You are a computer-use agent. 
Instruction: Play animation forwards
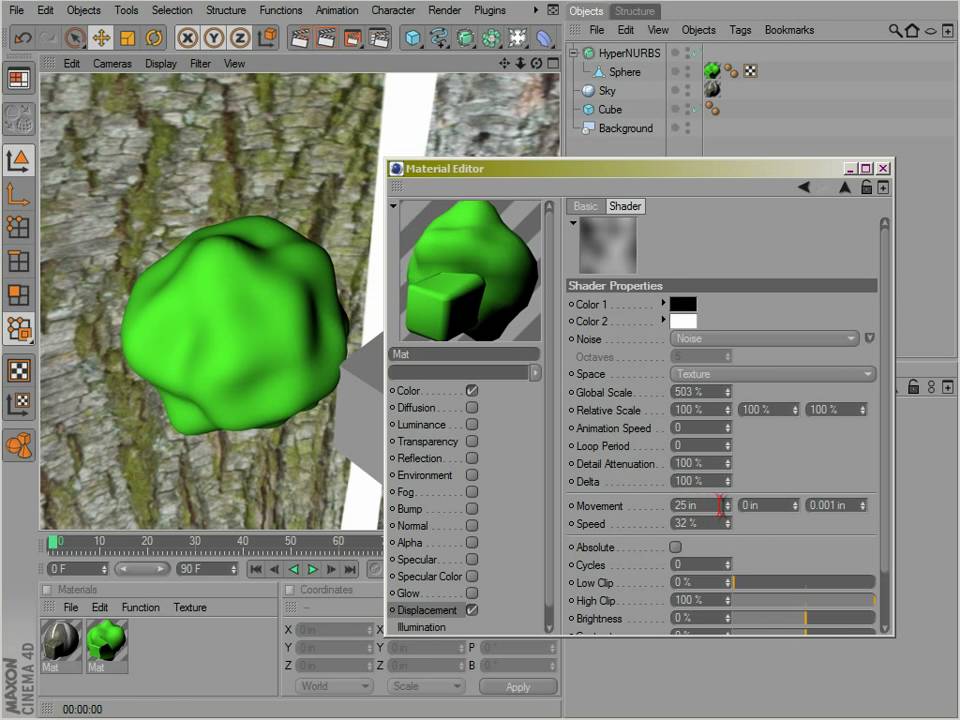pyautogui.click(x=312, y=569)
